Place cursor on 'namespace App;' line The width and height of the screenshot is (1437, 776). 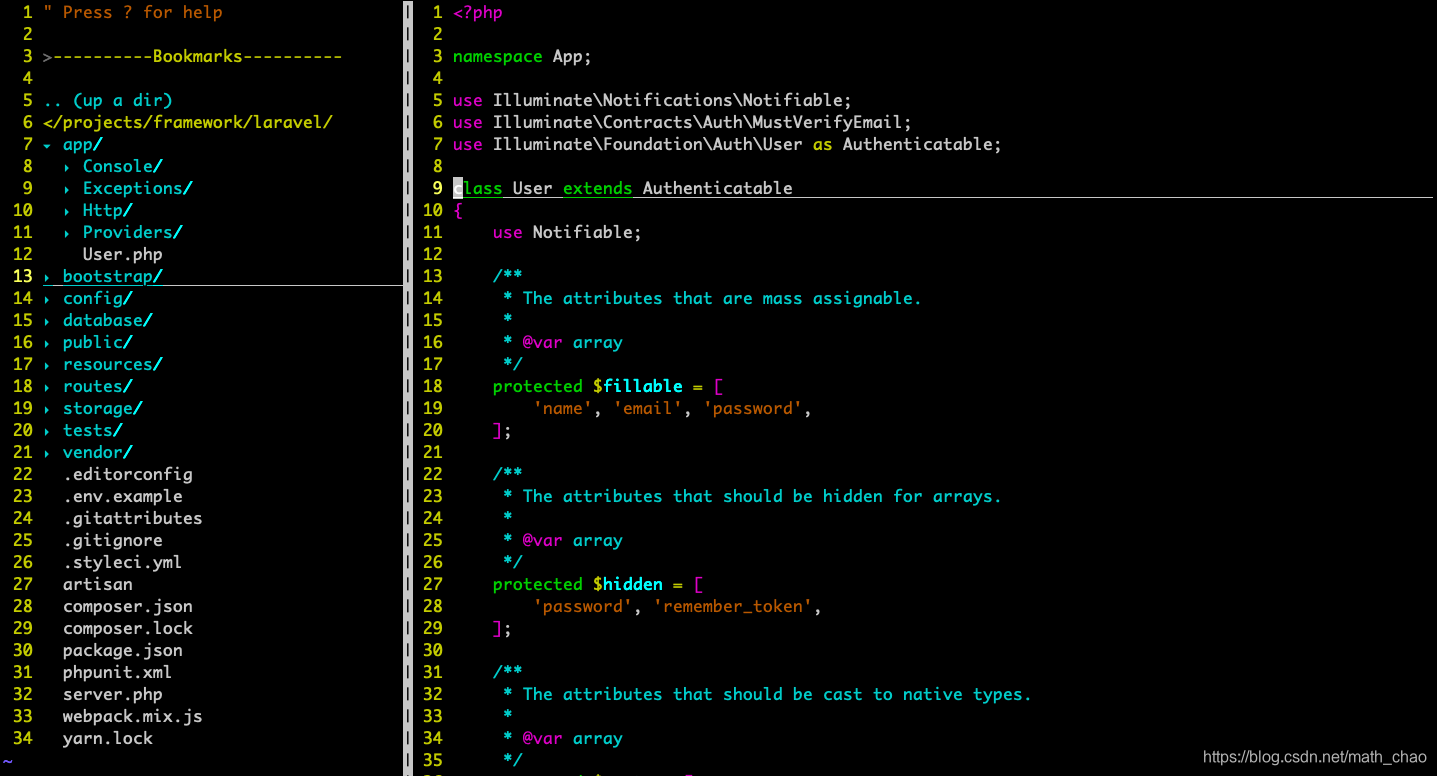pos(522,57)
